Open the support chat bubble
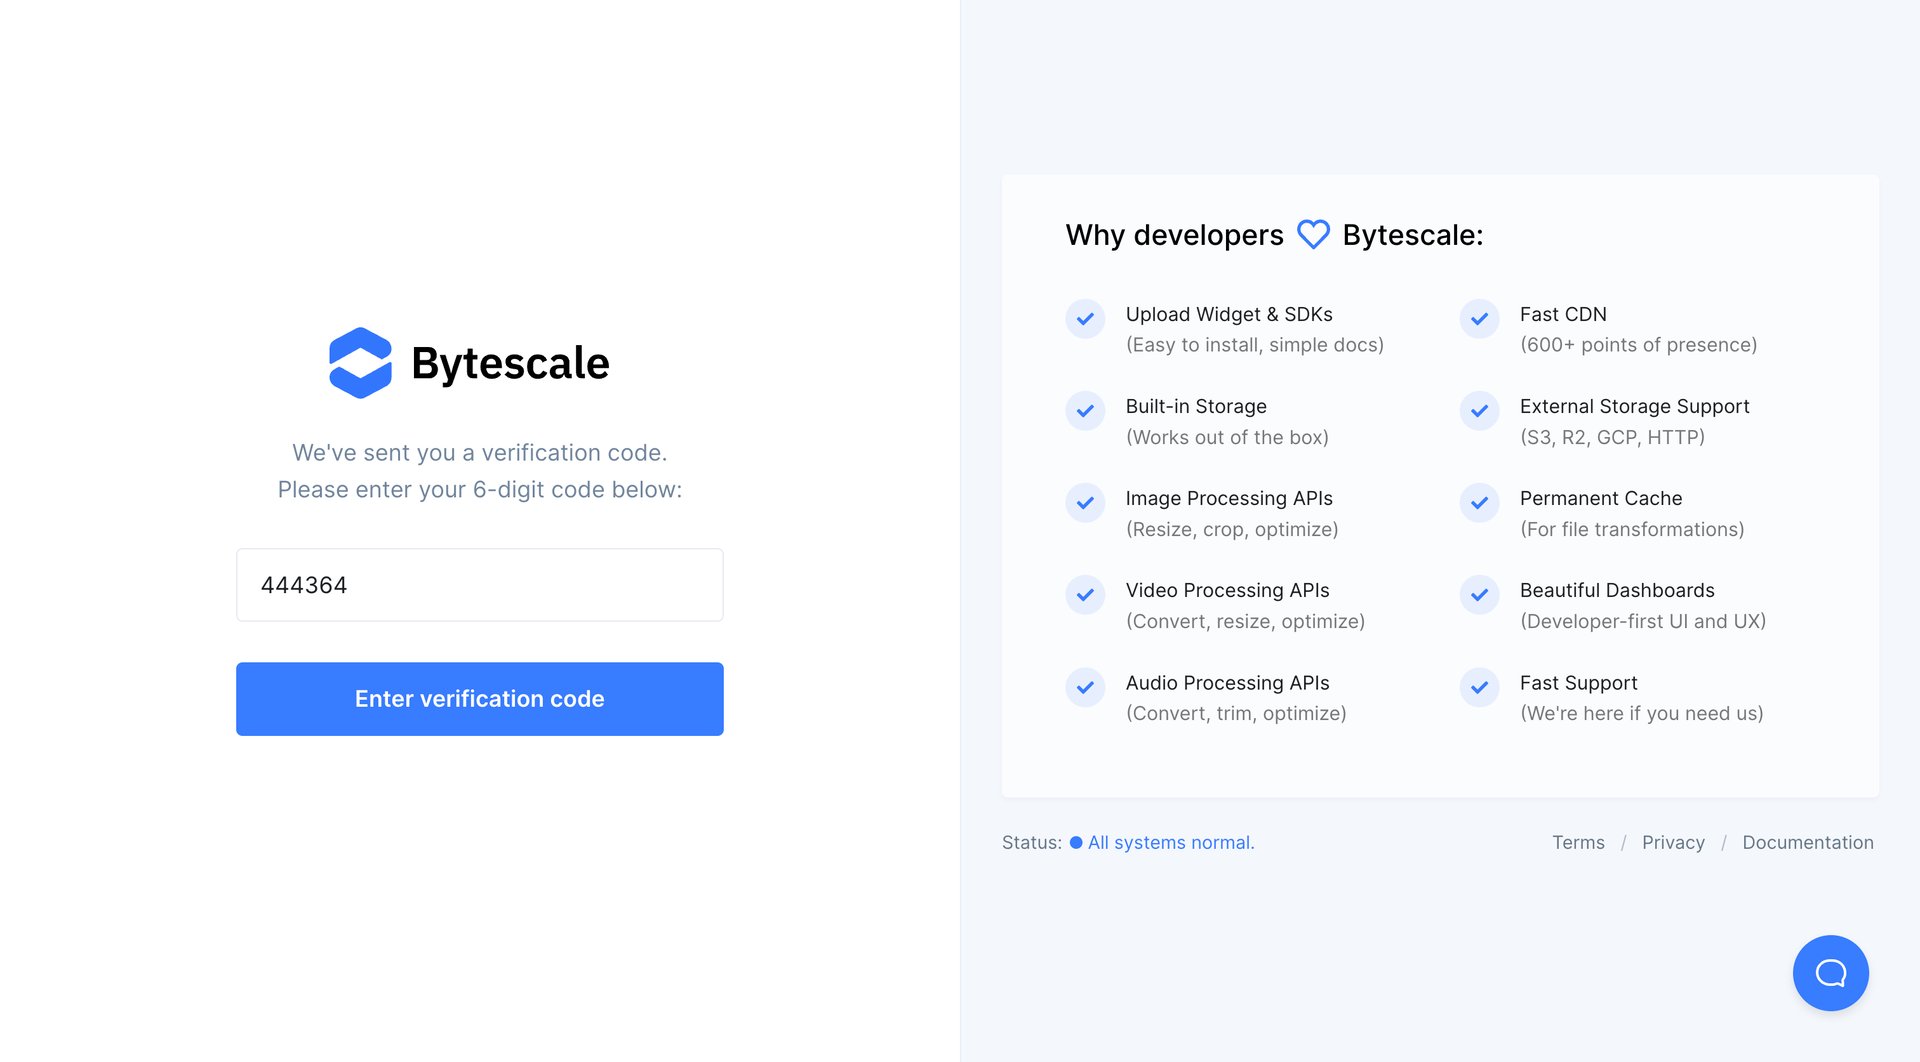 click(1830, 972)
